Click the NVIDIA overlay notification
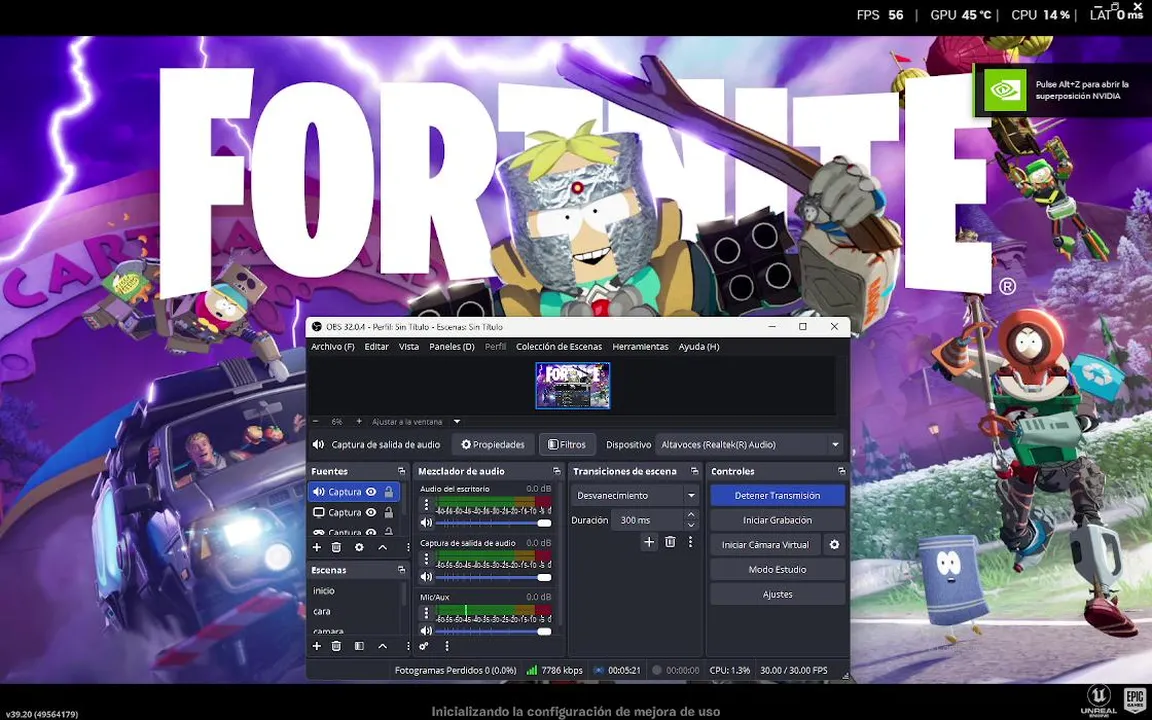Screen dimensions: 1152x720 (1062, 90)
